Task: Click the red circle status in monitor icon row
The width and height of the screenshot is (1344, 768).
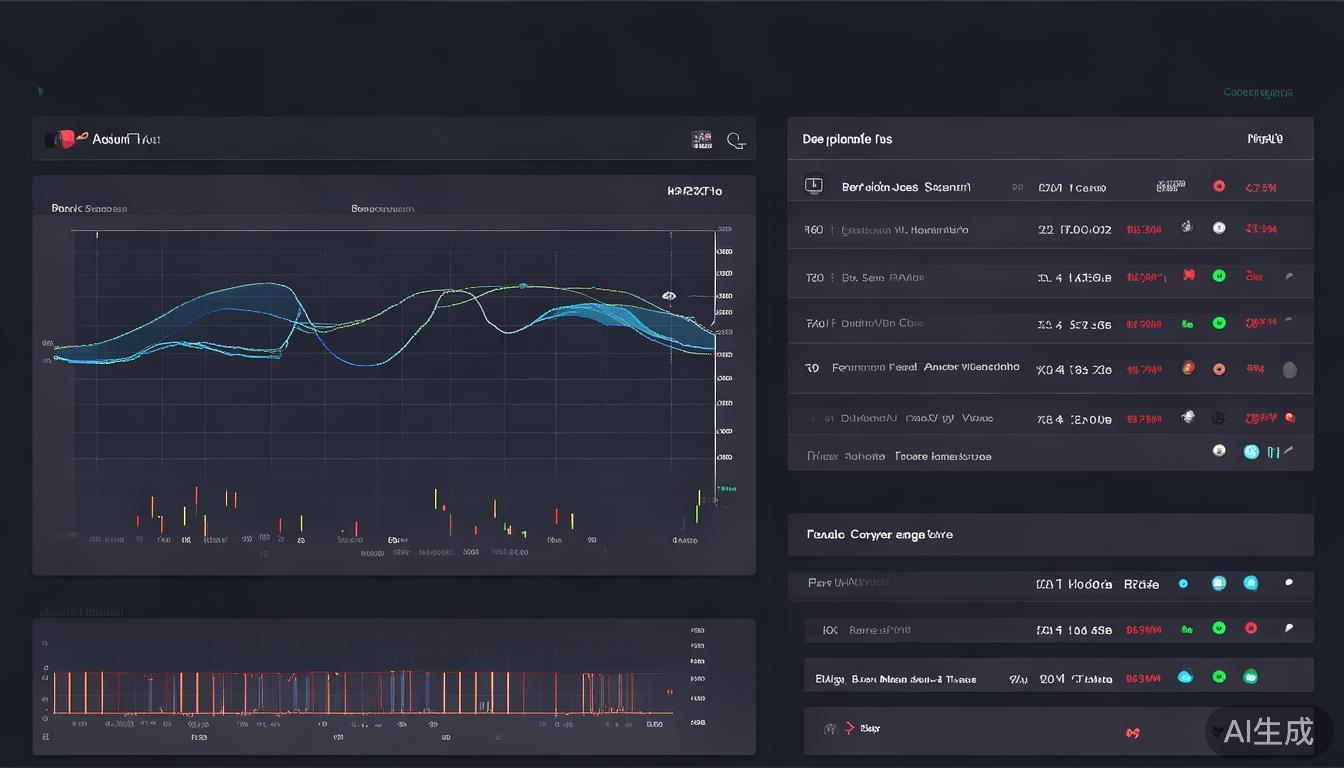Action: point(1219,186)
